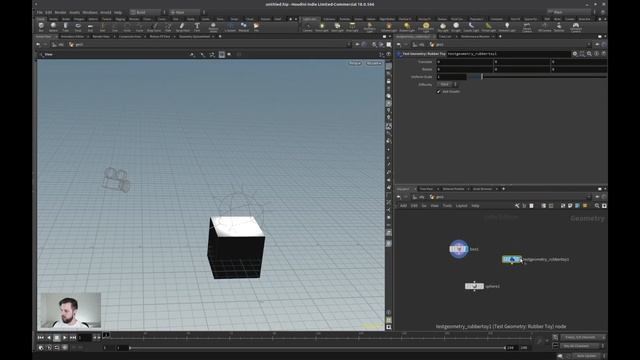This screenshot has height=360, width=640.
Task: Add a Caustic Light from the shelf
Action: point(471,27)
